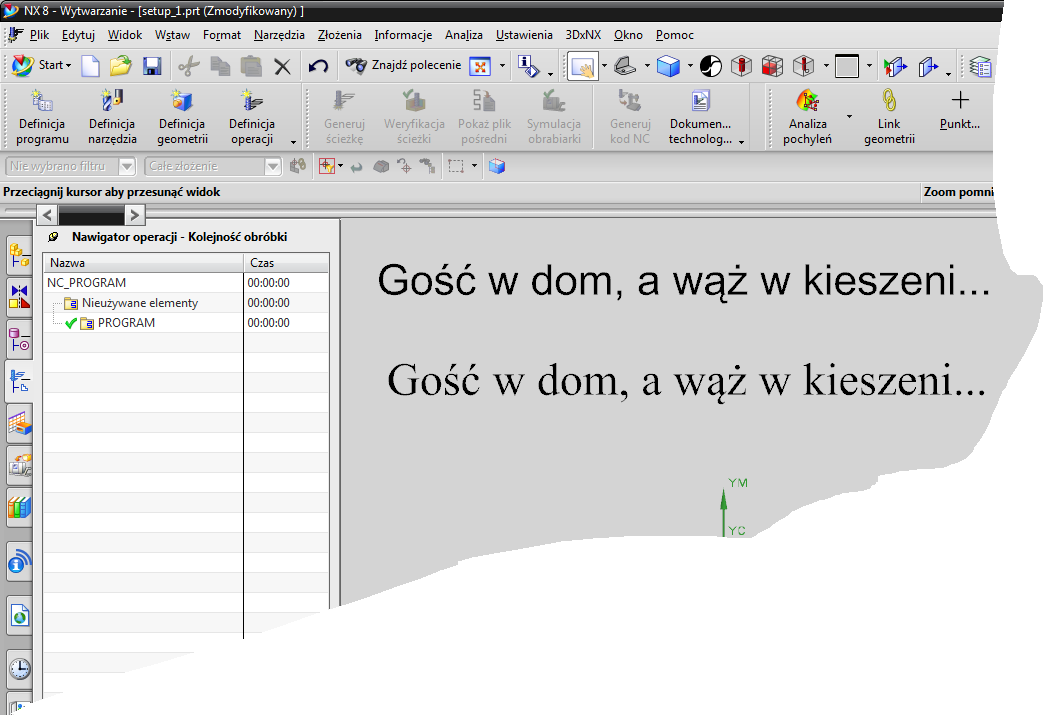Open the assembly navigator sidebar icon

click(x=20, y=256)
